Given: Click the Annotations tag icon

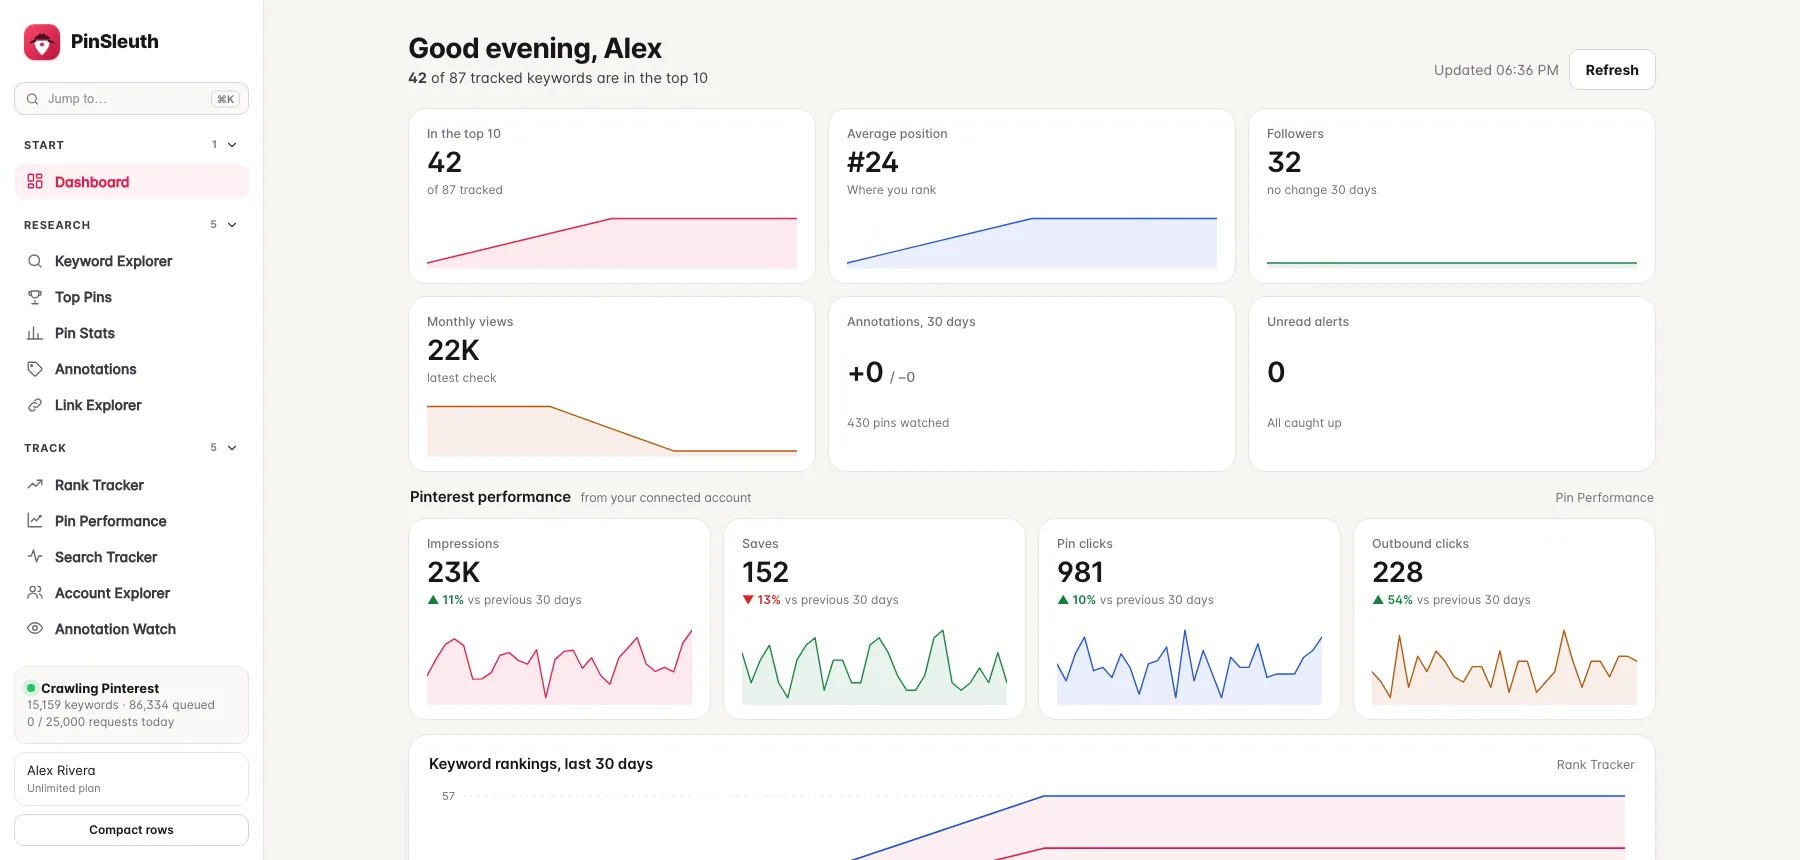Looking at the screenshot, I should 35,369.
